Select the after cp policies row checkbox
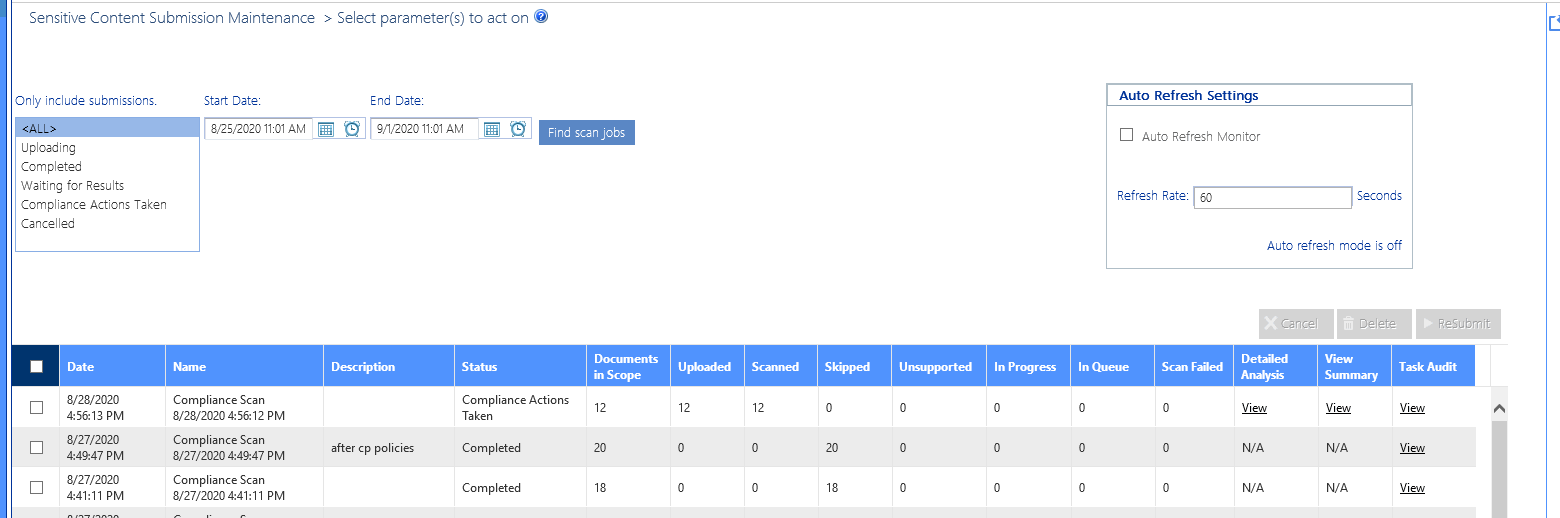Image resolution: width=1560 pixels, height=518 pixels. point(36,447)
